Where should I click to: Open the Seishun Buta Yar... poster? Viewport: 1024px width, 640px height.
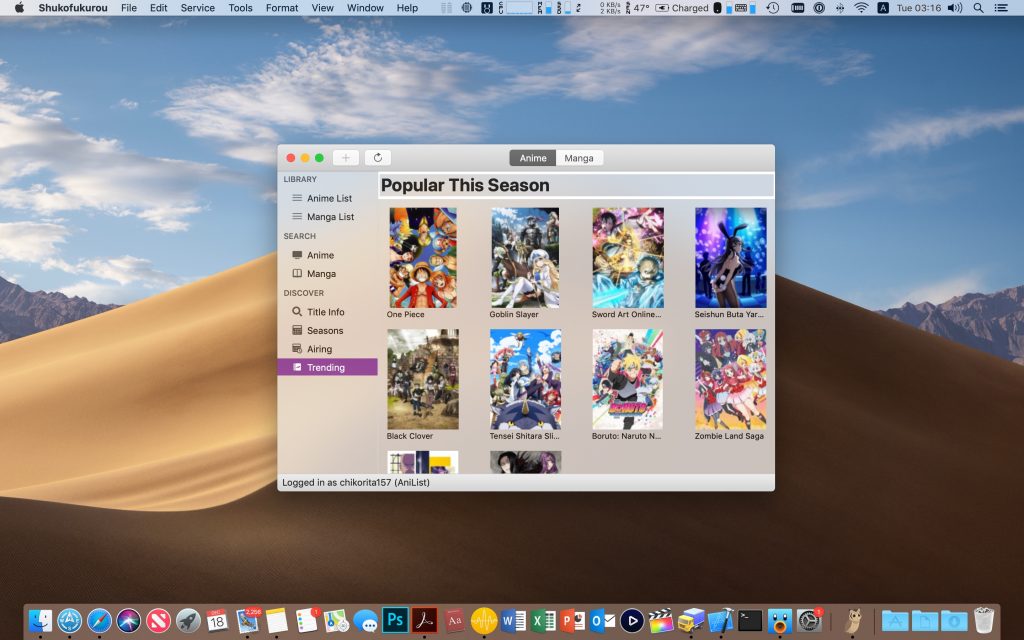[x=731, y=257]
